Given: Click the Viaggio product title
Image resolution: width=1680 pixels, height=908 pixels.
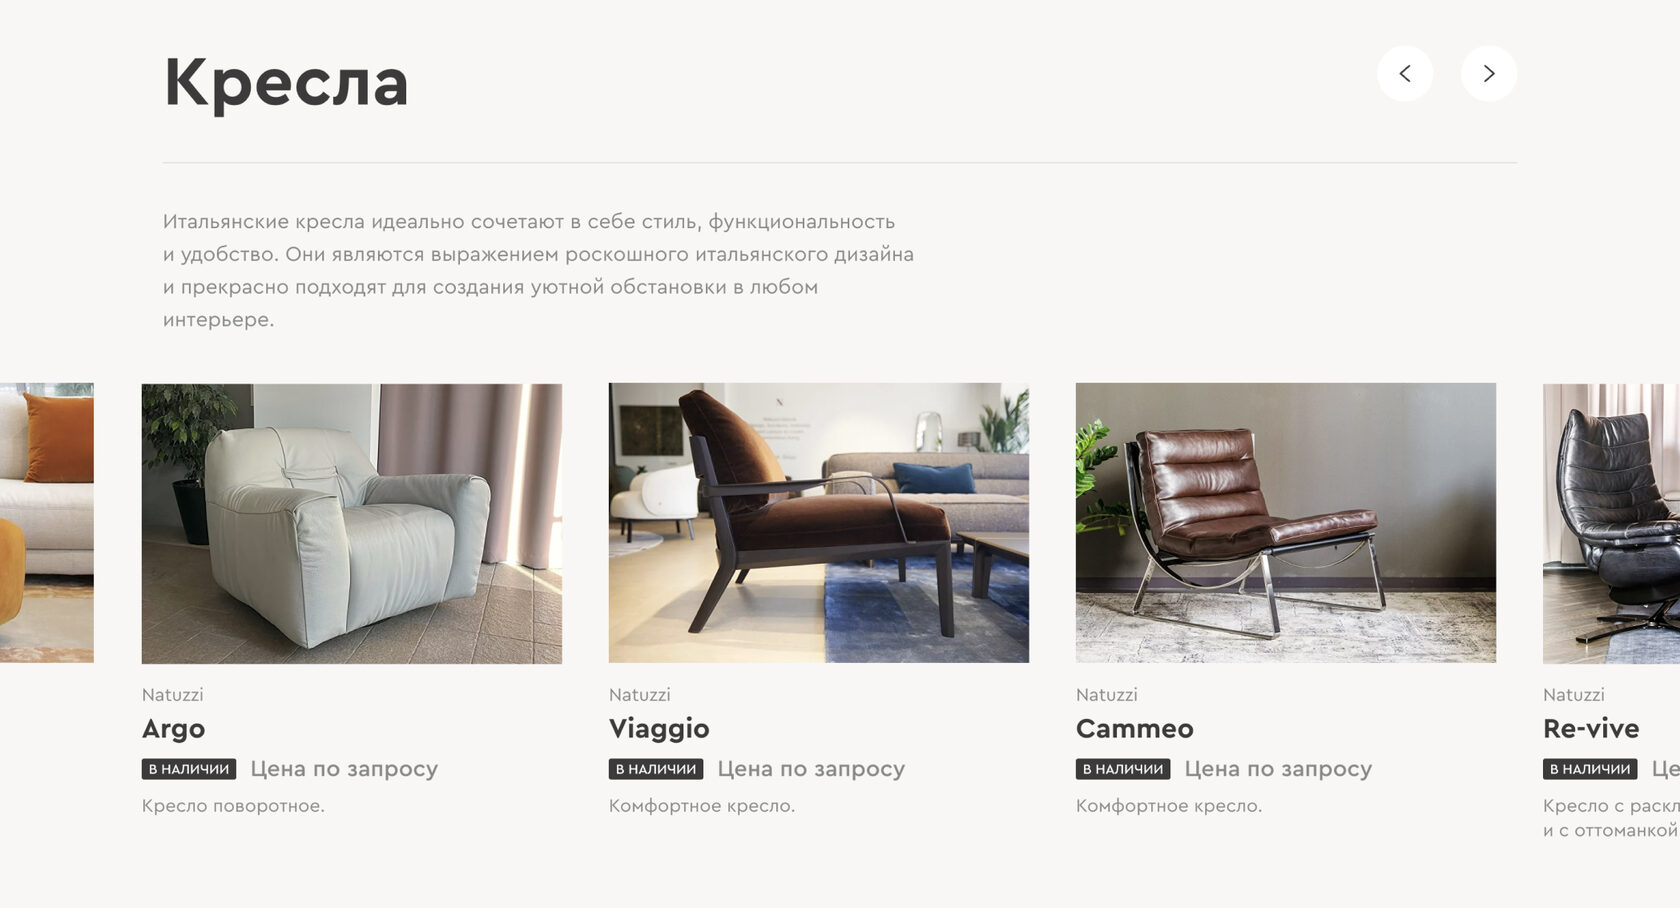Looking at the screenshot, I should [x=659, y=729].
